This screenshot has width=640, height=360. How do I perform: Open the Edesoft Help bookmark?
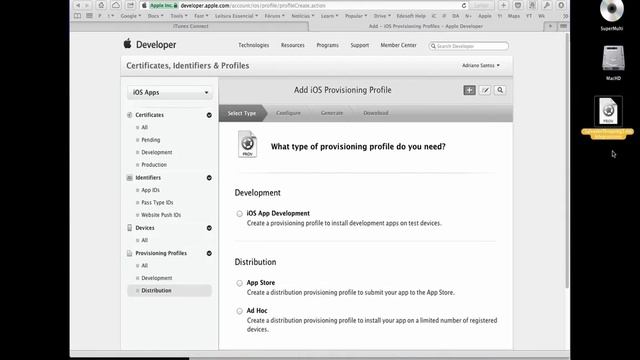point(411,16)
